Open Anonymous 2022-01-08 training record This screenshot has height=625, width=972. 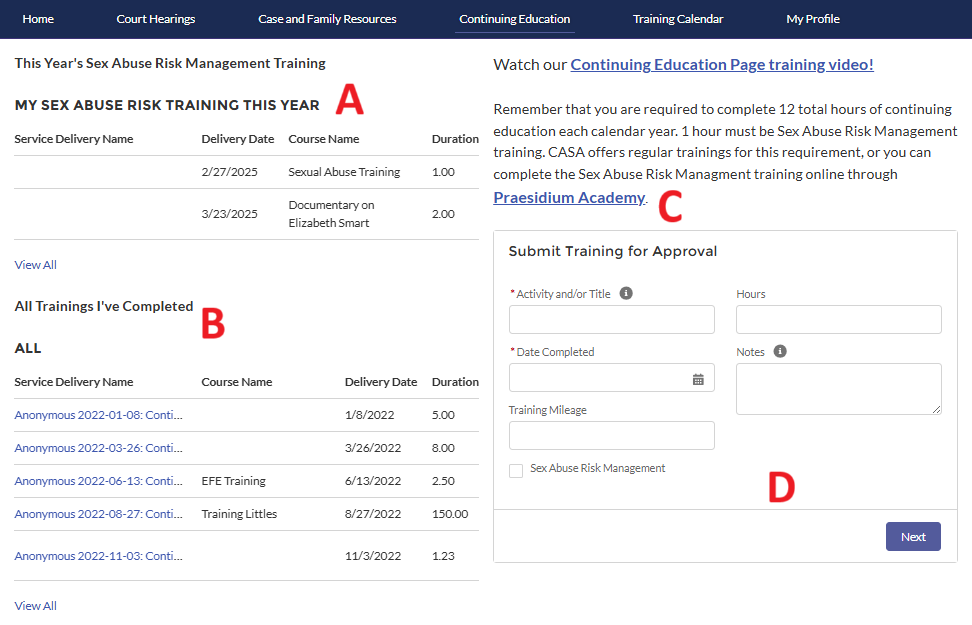click(98, 415)
